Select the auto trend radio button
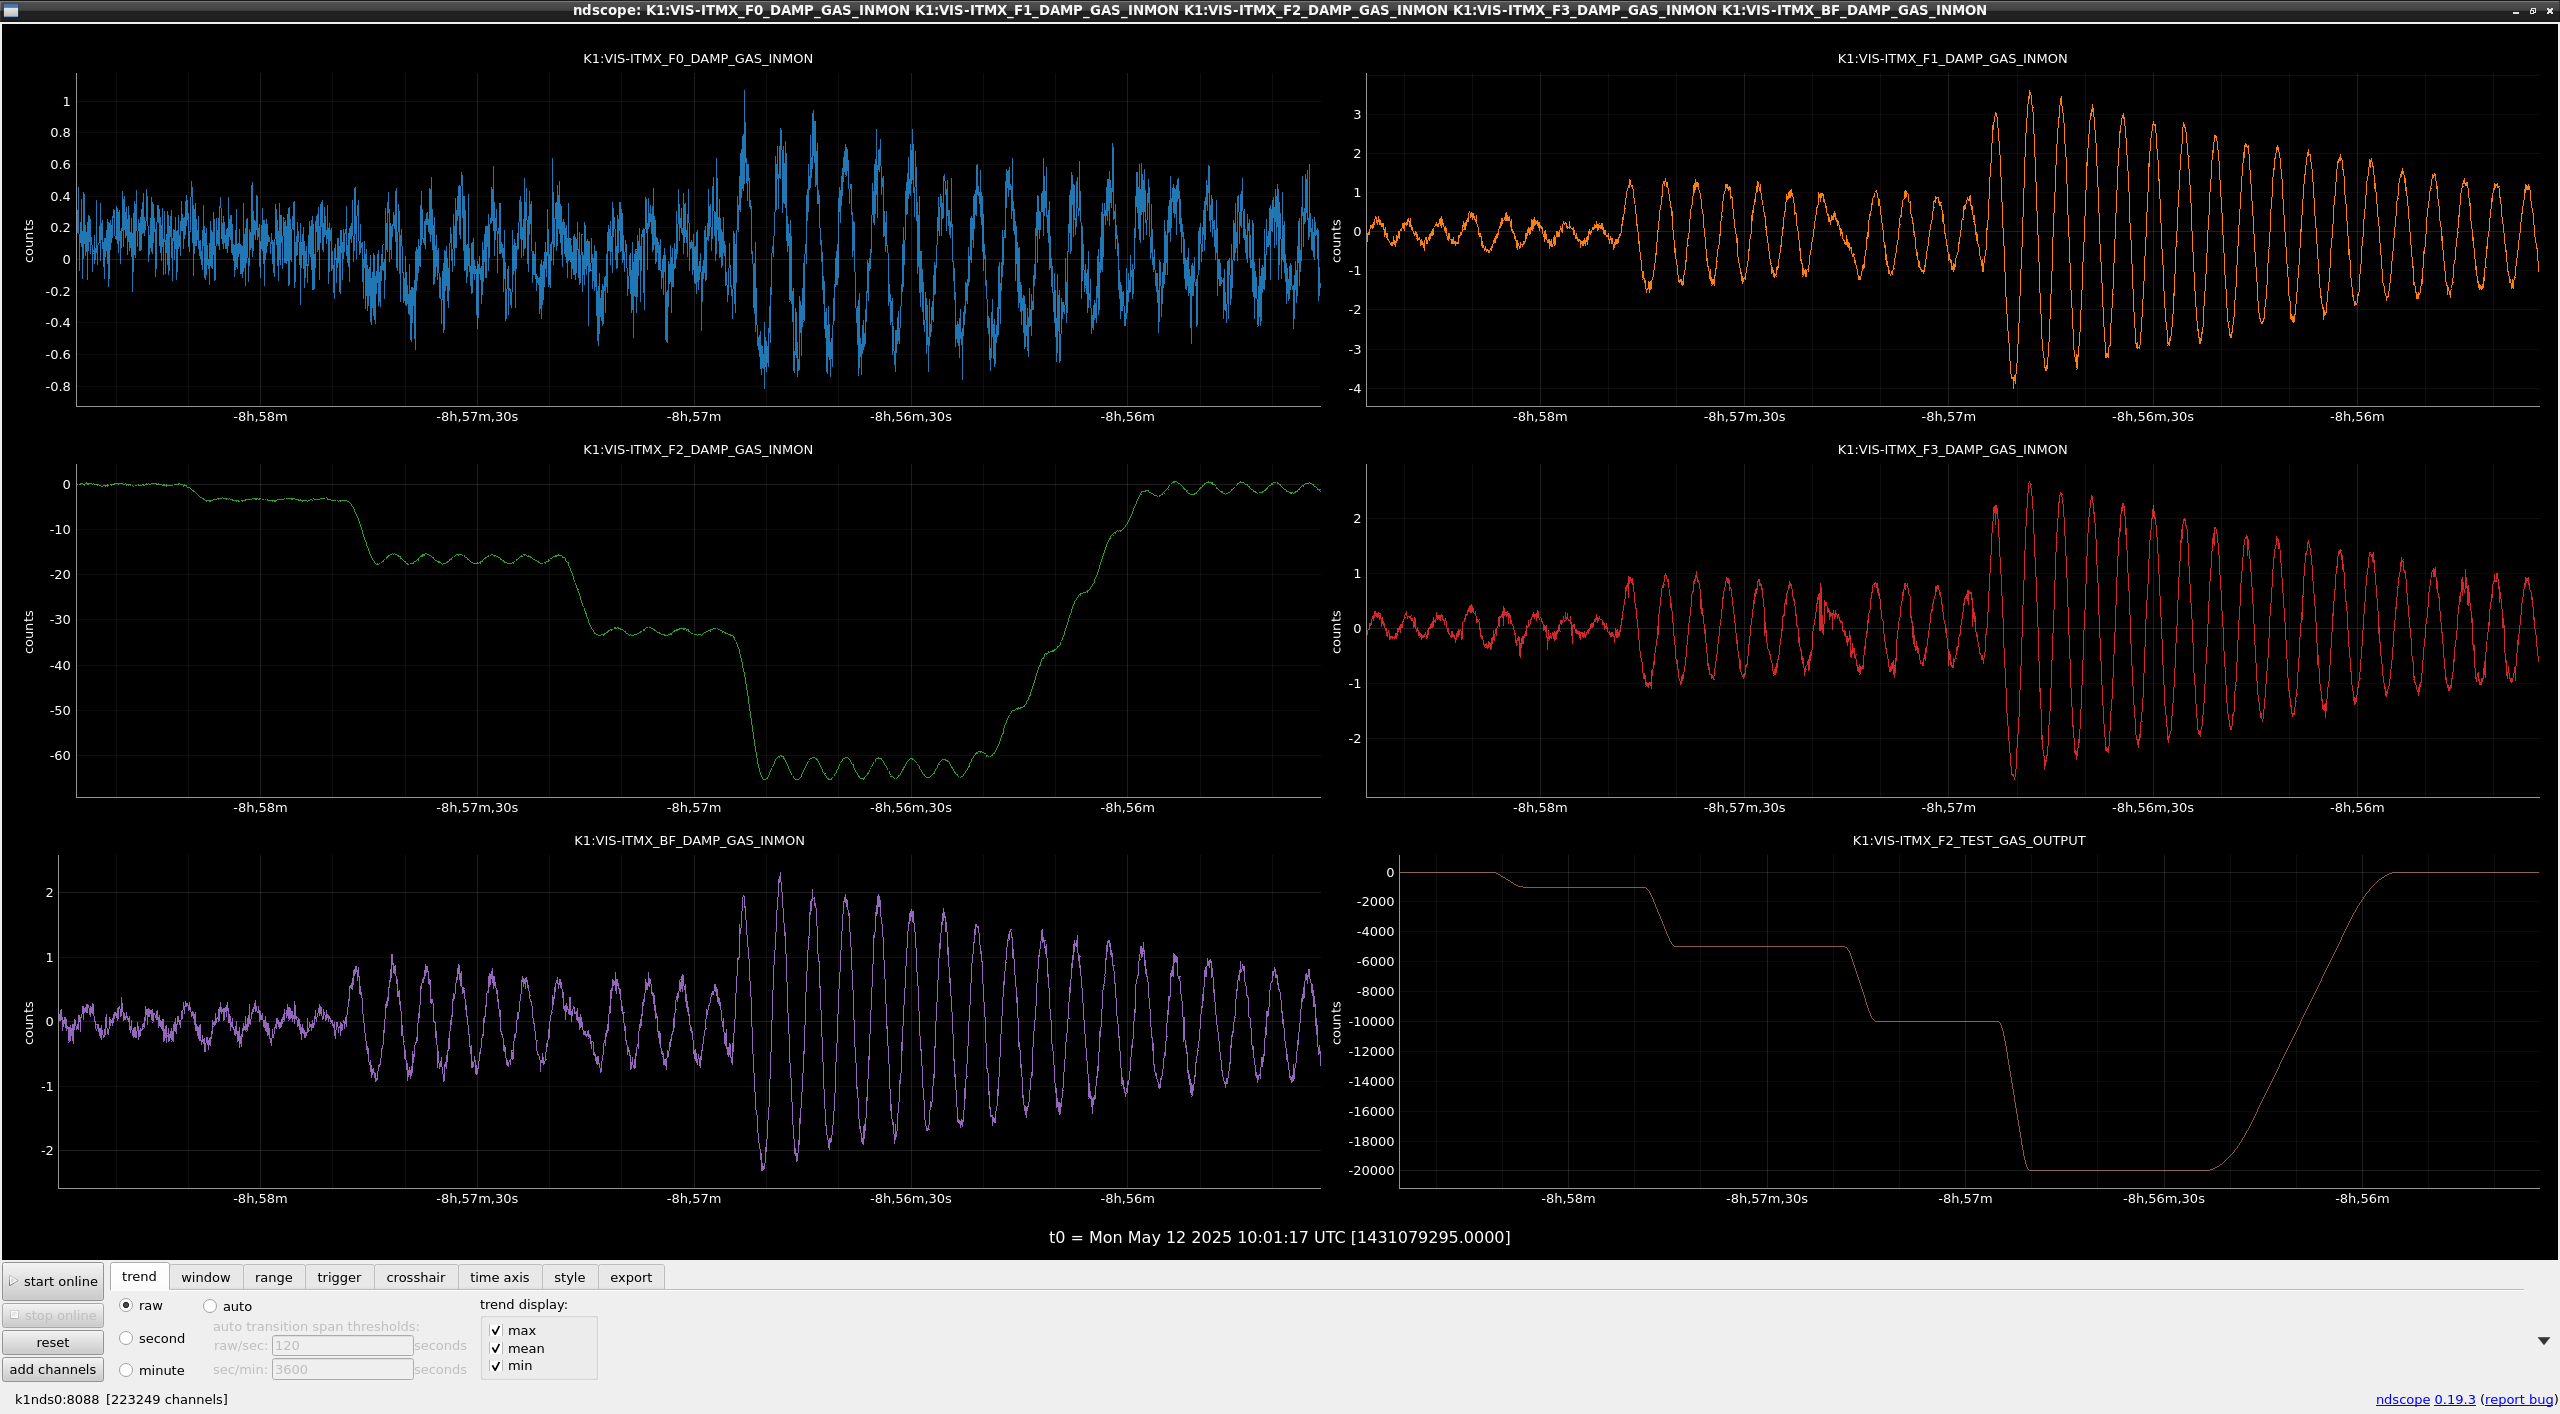The image size is (2560, 1414). click(210, 1306)
